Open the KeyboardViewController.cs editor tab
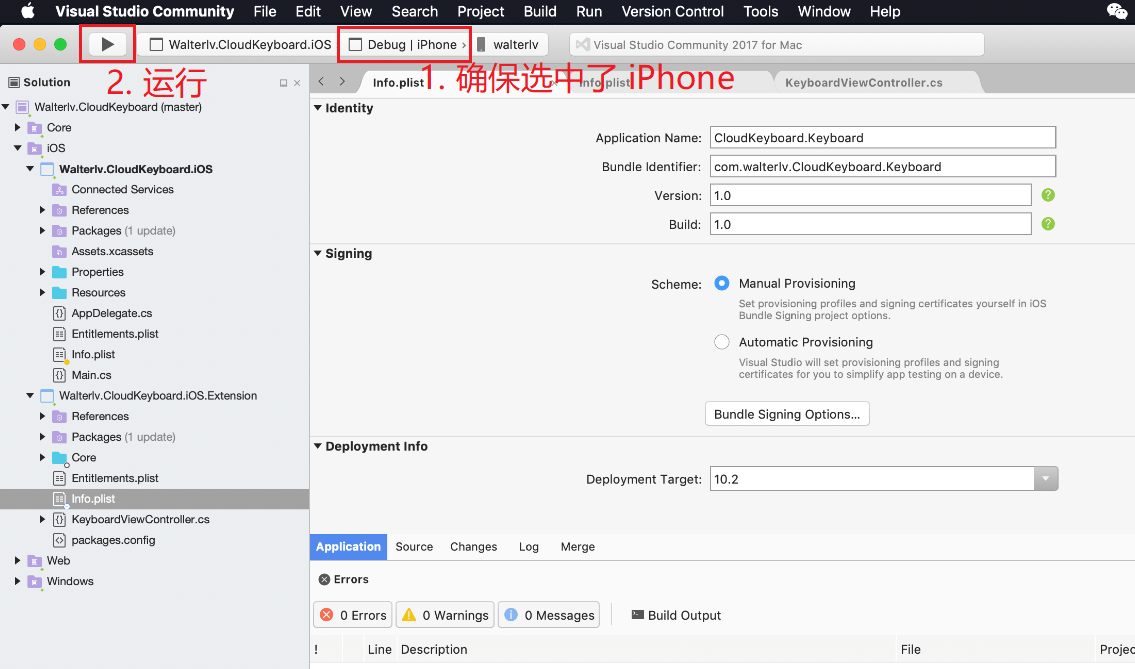 863,83
